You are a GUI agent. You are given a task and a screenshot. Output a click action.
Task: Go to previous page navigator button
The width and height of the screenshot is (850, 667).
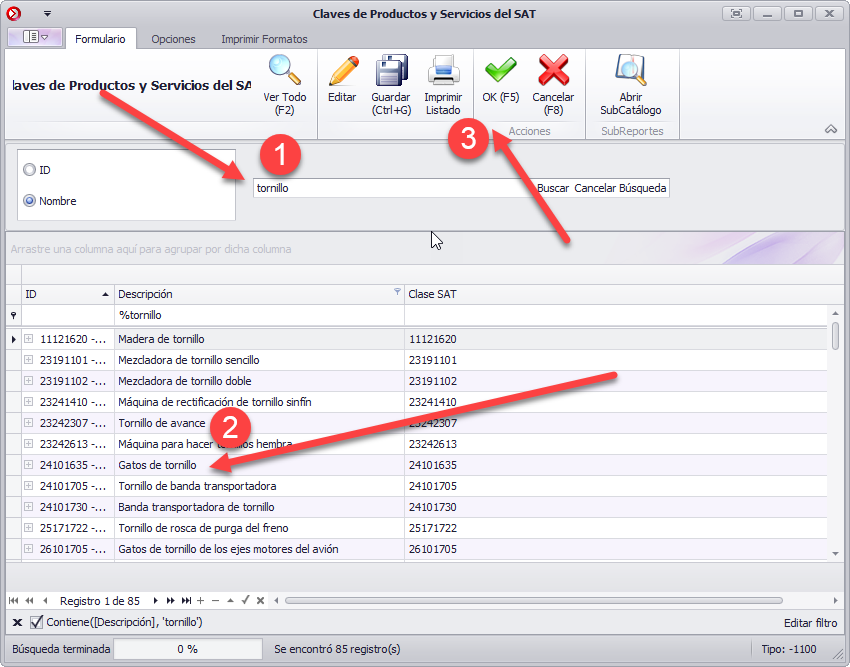click(29, 600)
